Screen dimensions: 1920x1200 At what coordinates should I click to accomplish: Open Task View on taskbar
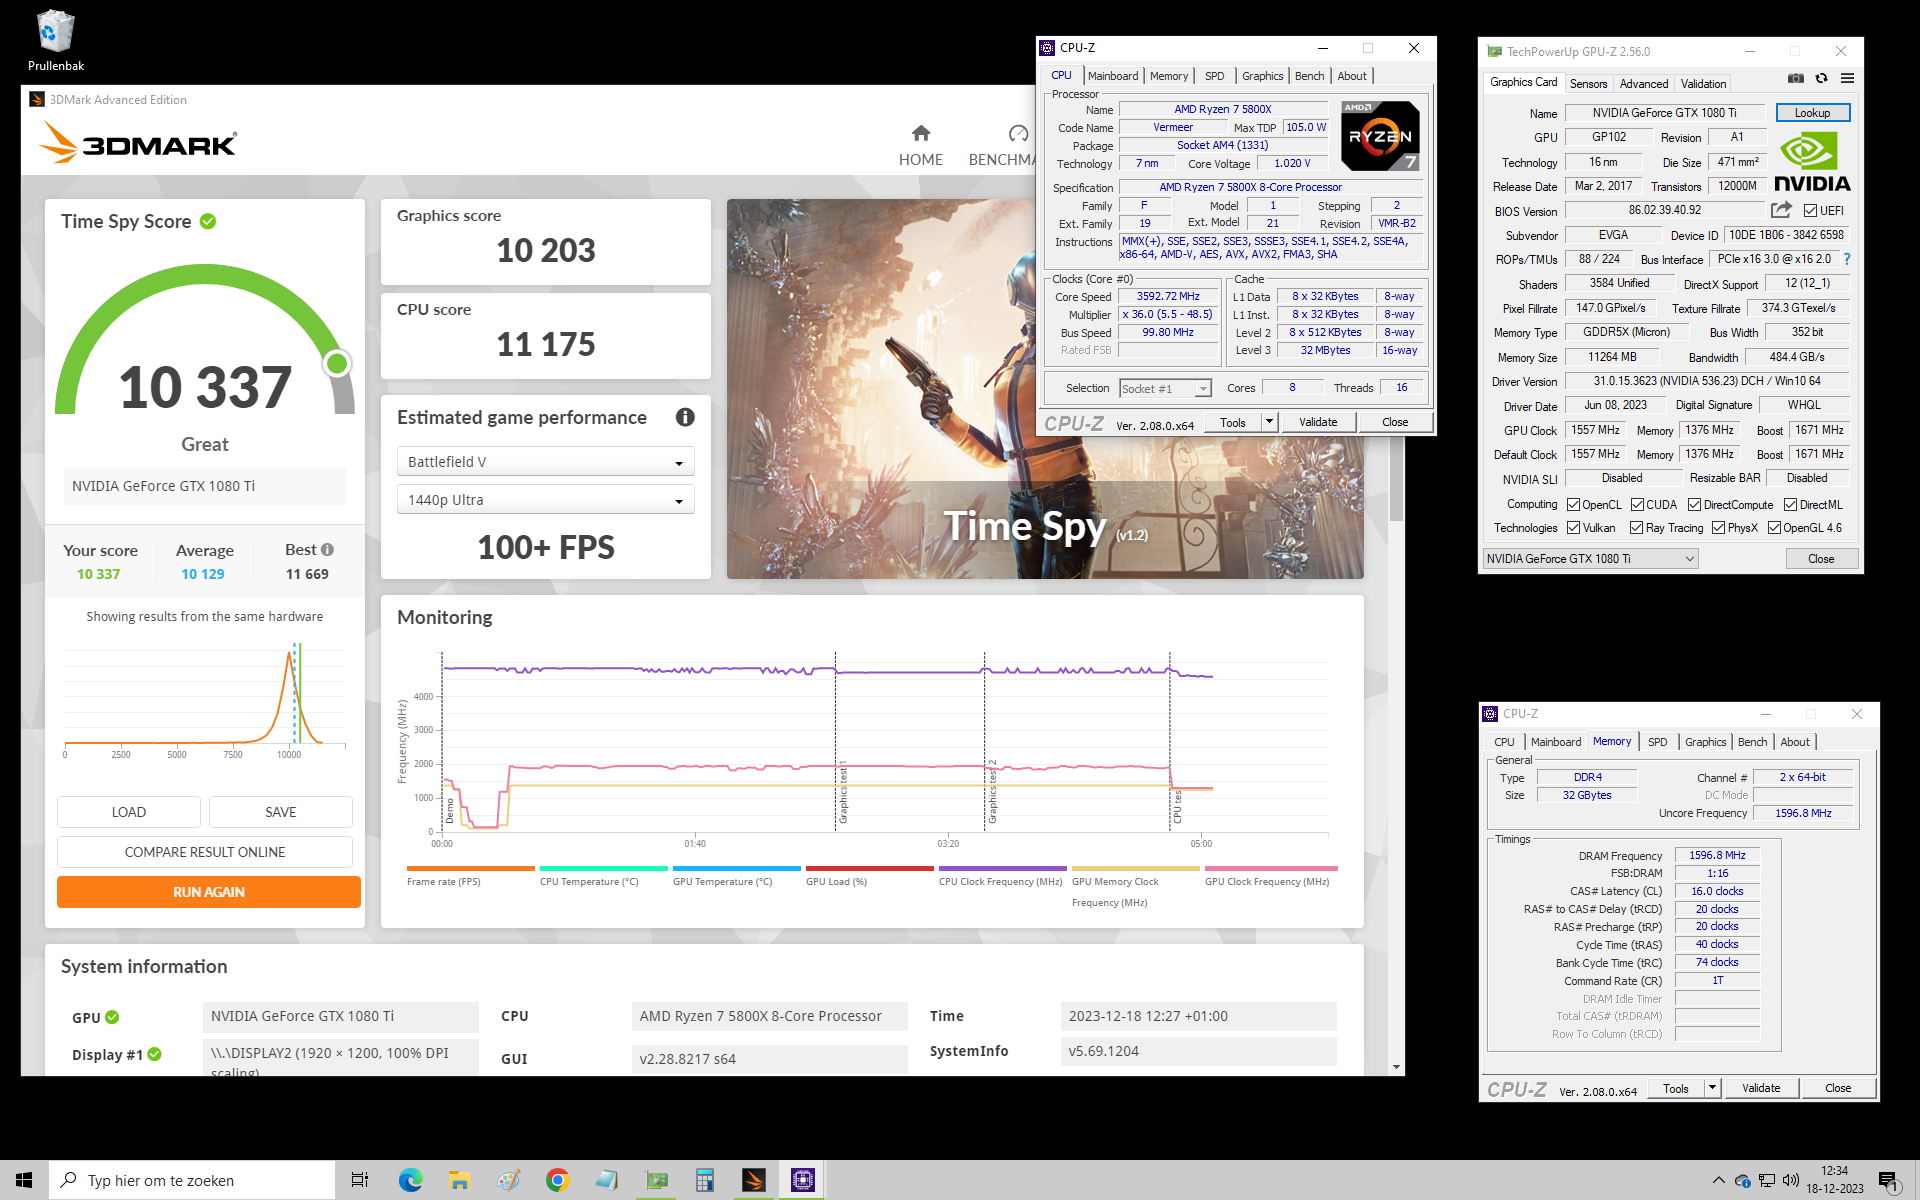pyautogui.click(x=360, y=1180)
